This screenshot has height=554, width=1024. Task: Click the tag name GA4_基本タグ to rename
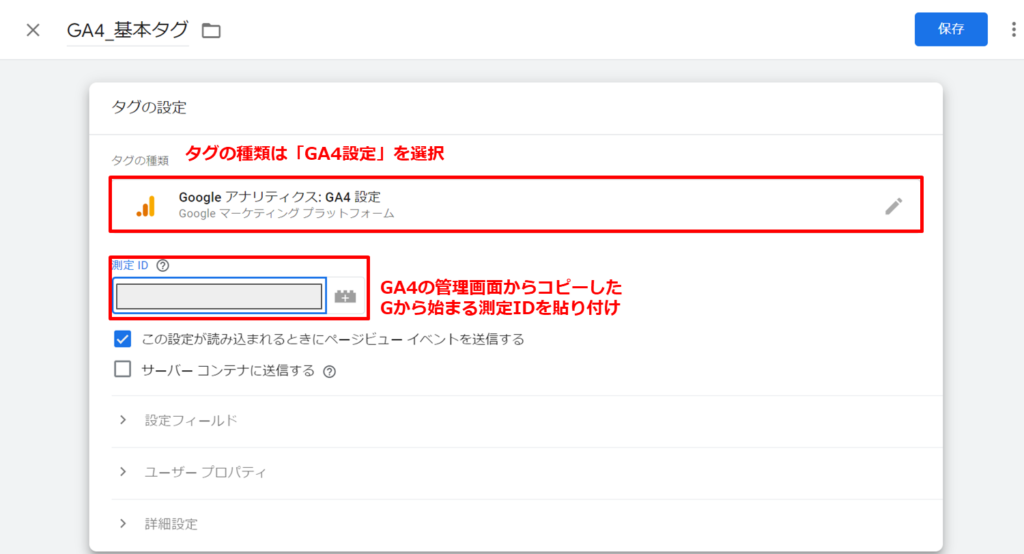pos(127,30)
